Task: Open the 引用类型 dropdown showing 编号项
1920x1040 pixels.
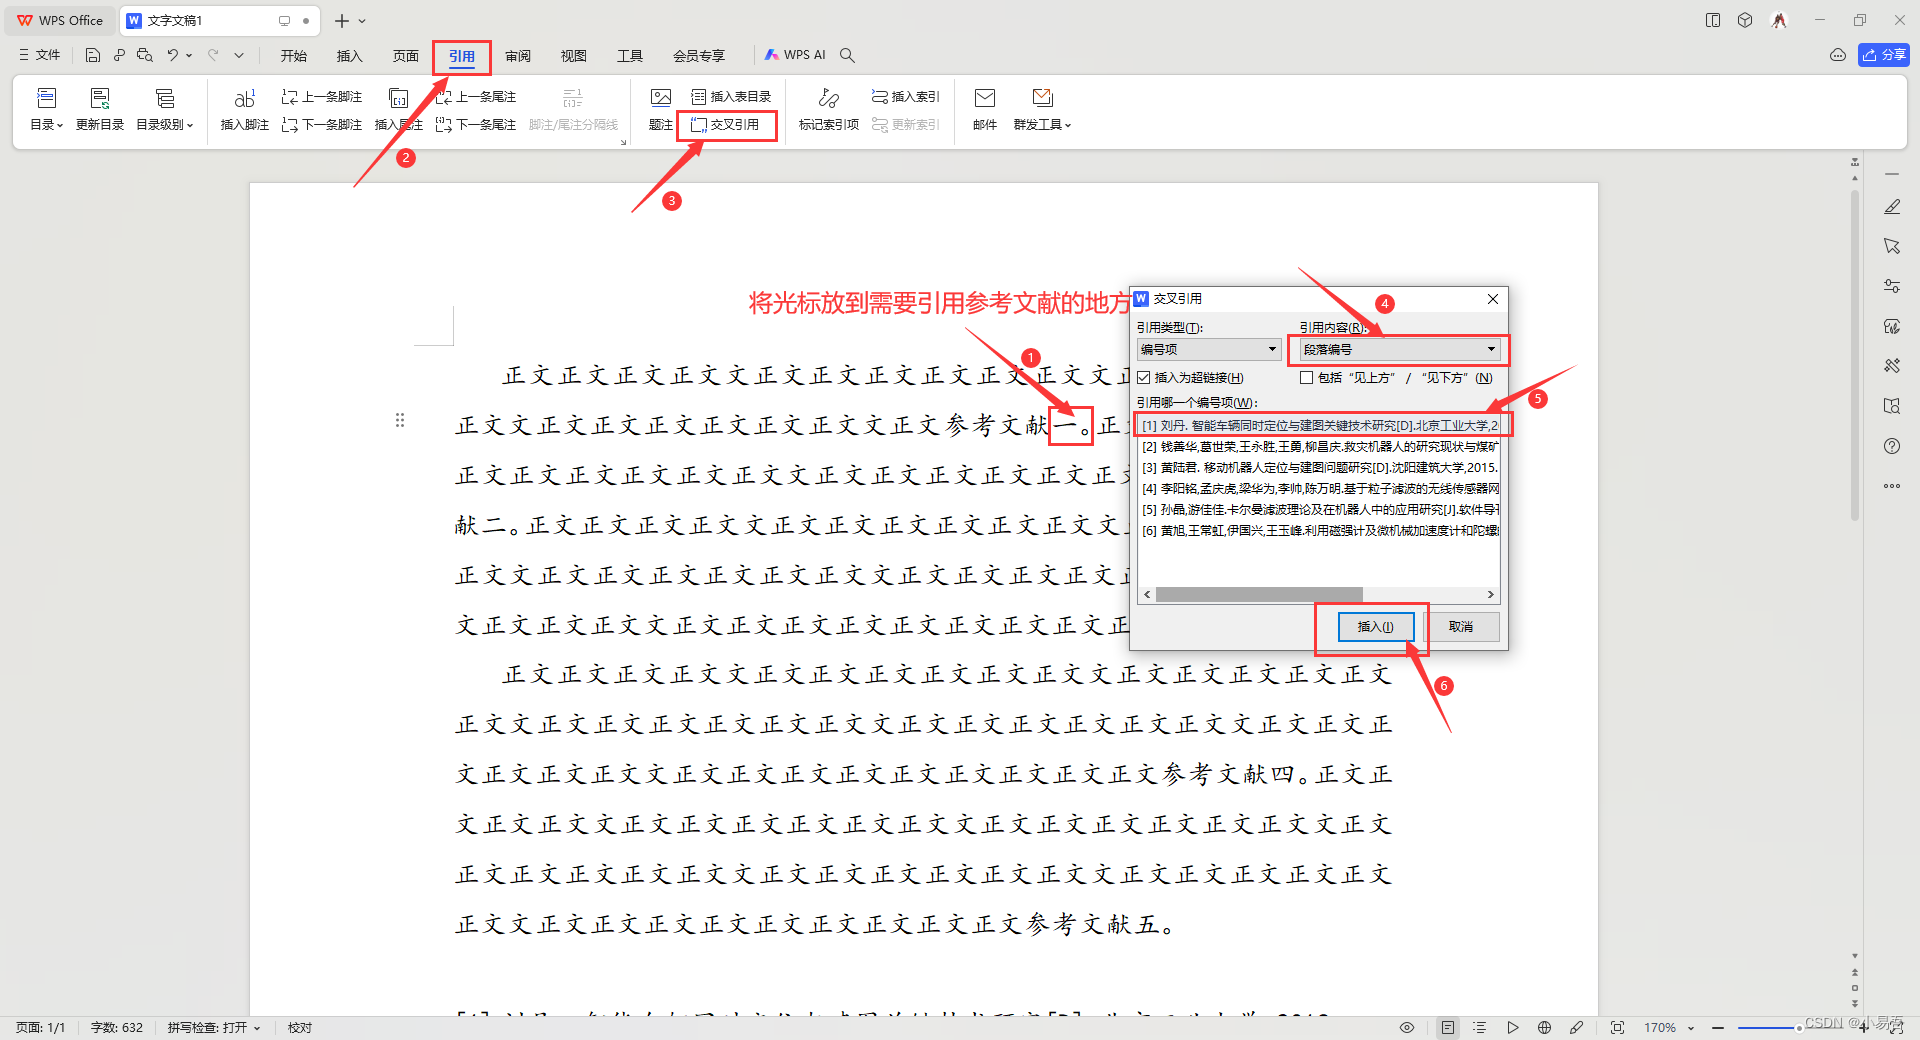Action: point(1209,349)
